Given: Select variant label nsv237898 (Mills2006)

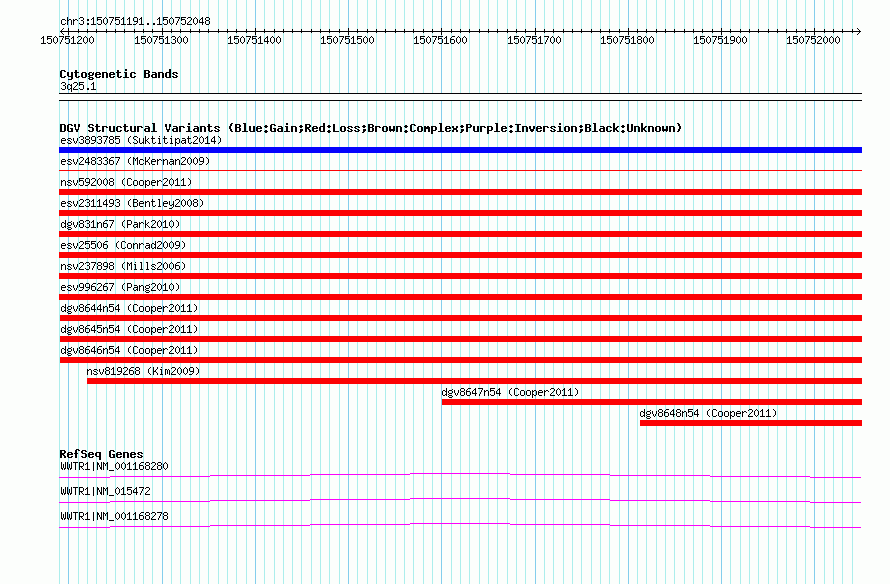Looking at the screenshot, I should [123, 266].
